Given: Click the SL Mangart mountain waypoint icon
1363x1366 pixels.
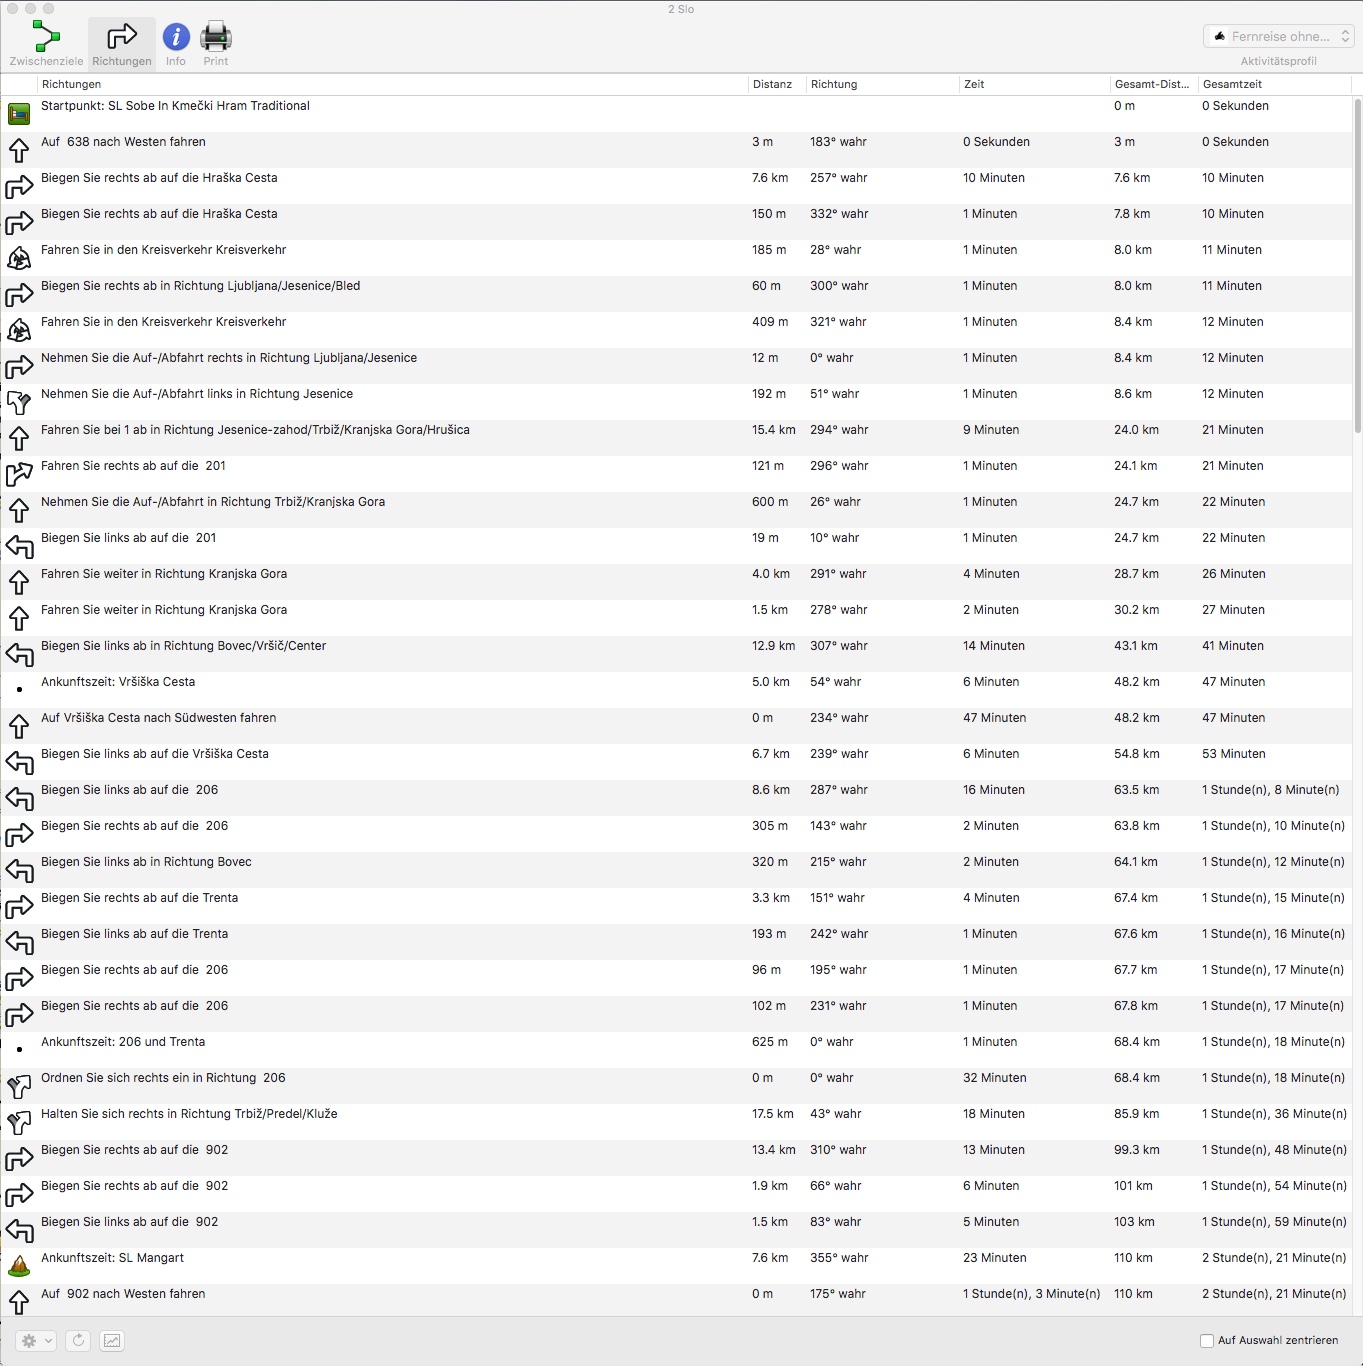Looking at the screenshot, I should [x=19, y=1266].
